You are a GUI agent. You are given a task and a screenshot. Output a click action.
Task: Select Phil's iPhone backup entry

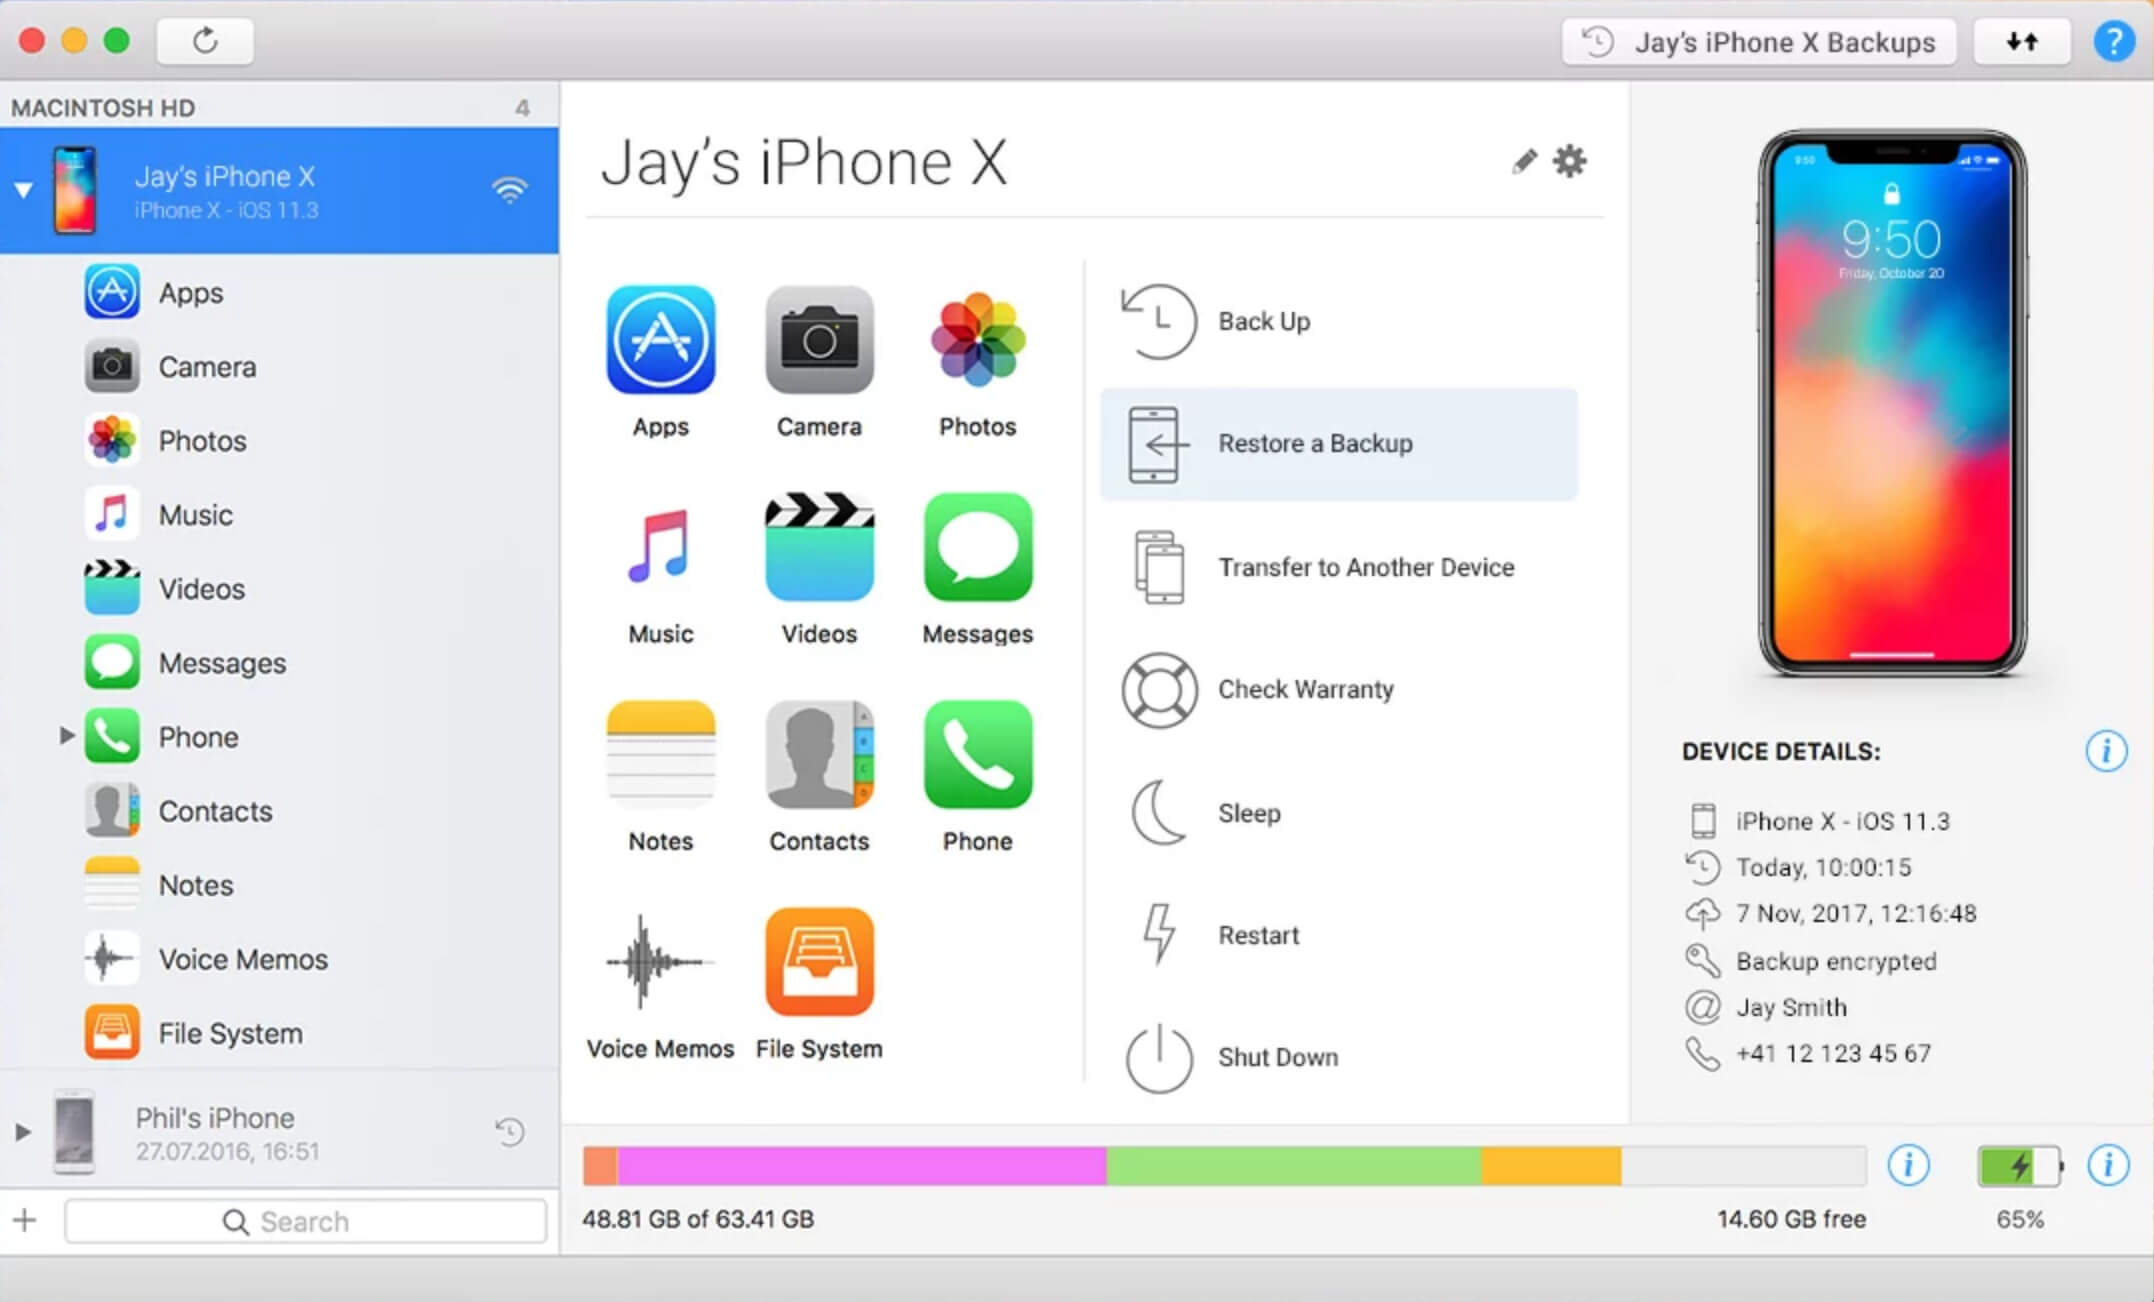pyautogui.click(x=280, y=1132)
